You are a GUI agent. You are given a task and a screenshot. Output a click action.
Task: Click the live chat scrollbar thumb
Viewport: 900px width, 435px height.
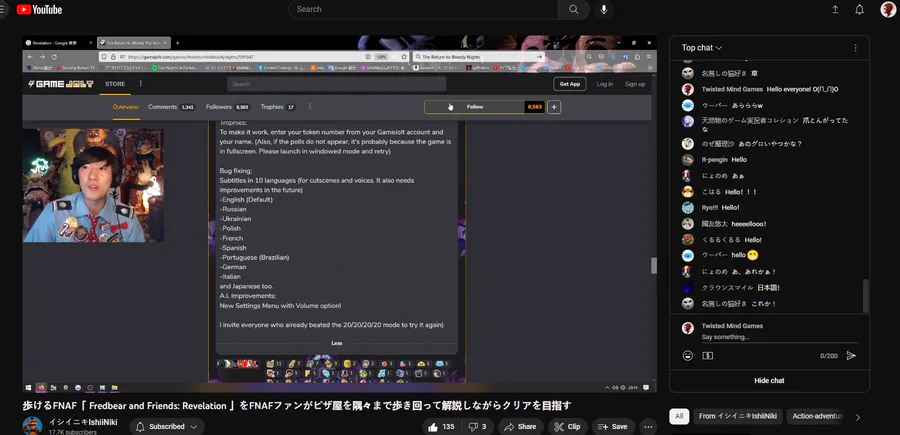point(866,296)
